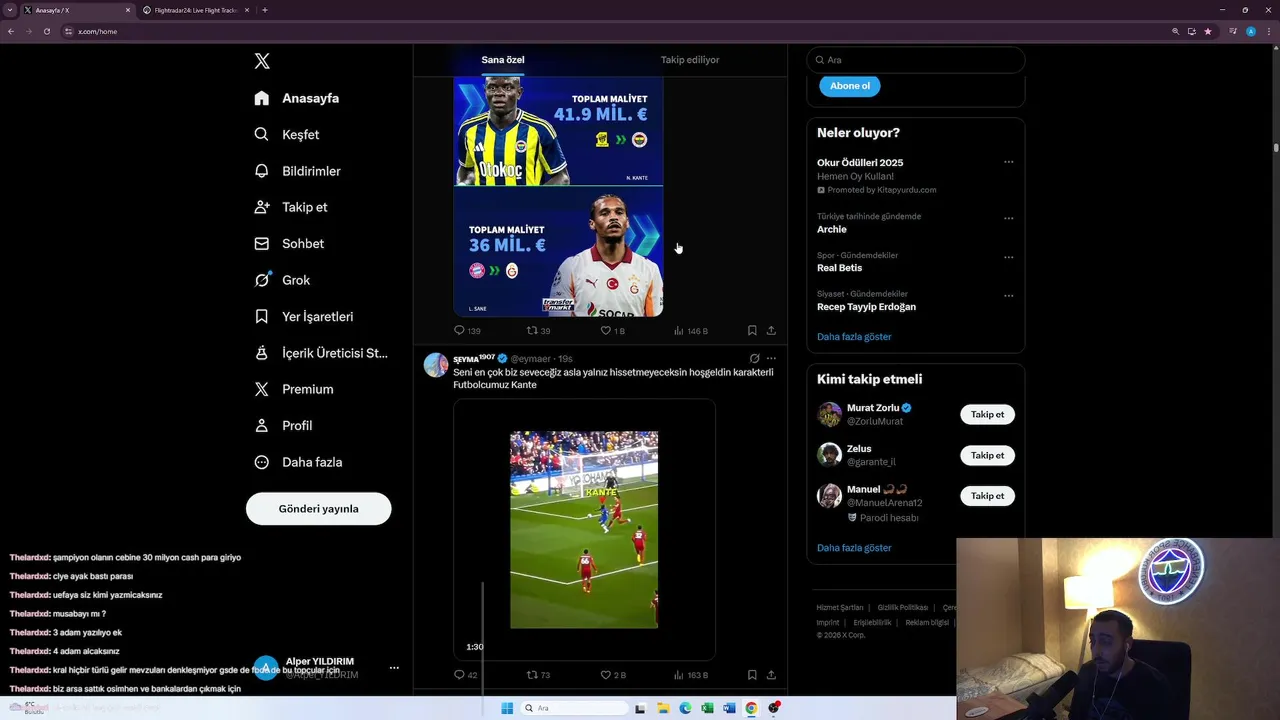This screenshot has width=1280, height=720.
Task: Click browser back arrow
Action: tap(11, 31)
